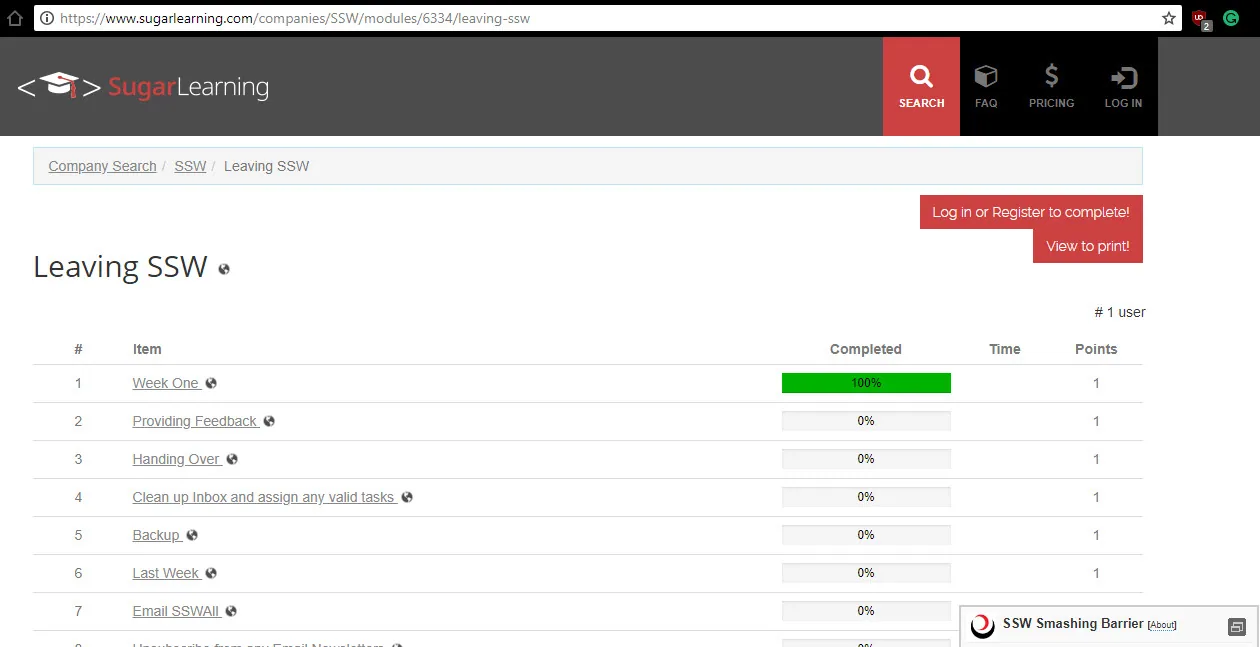
Task: Click the View to print button
Action: (x=1088, y=246)
